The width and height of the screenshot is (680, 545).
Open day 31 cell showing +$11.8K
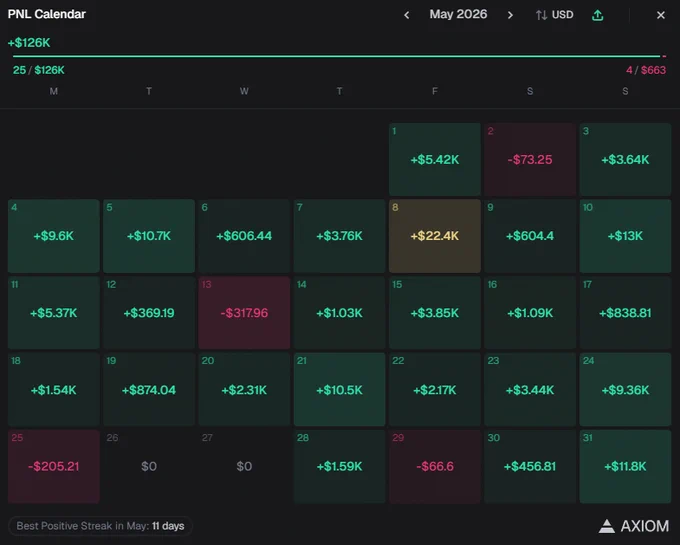pyautogui.click(x=625, y=466)
